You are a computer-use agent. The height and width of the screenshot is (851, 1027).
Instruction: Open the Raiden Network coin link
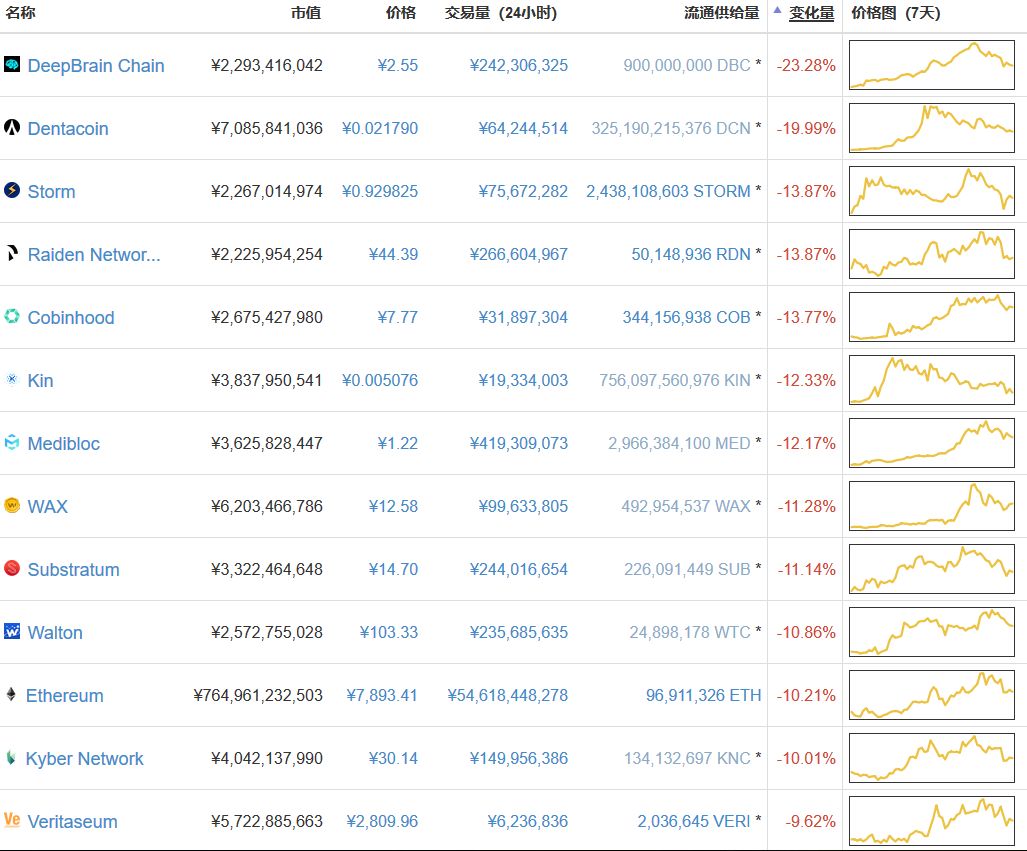(94, 254)
